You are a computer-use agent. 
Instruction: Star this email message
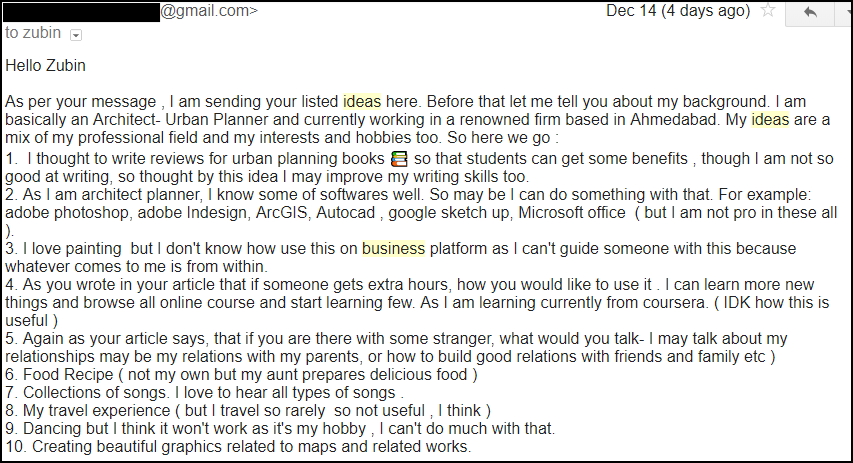coord(768,10)
